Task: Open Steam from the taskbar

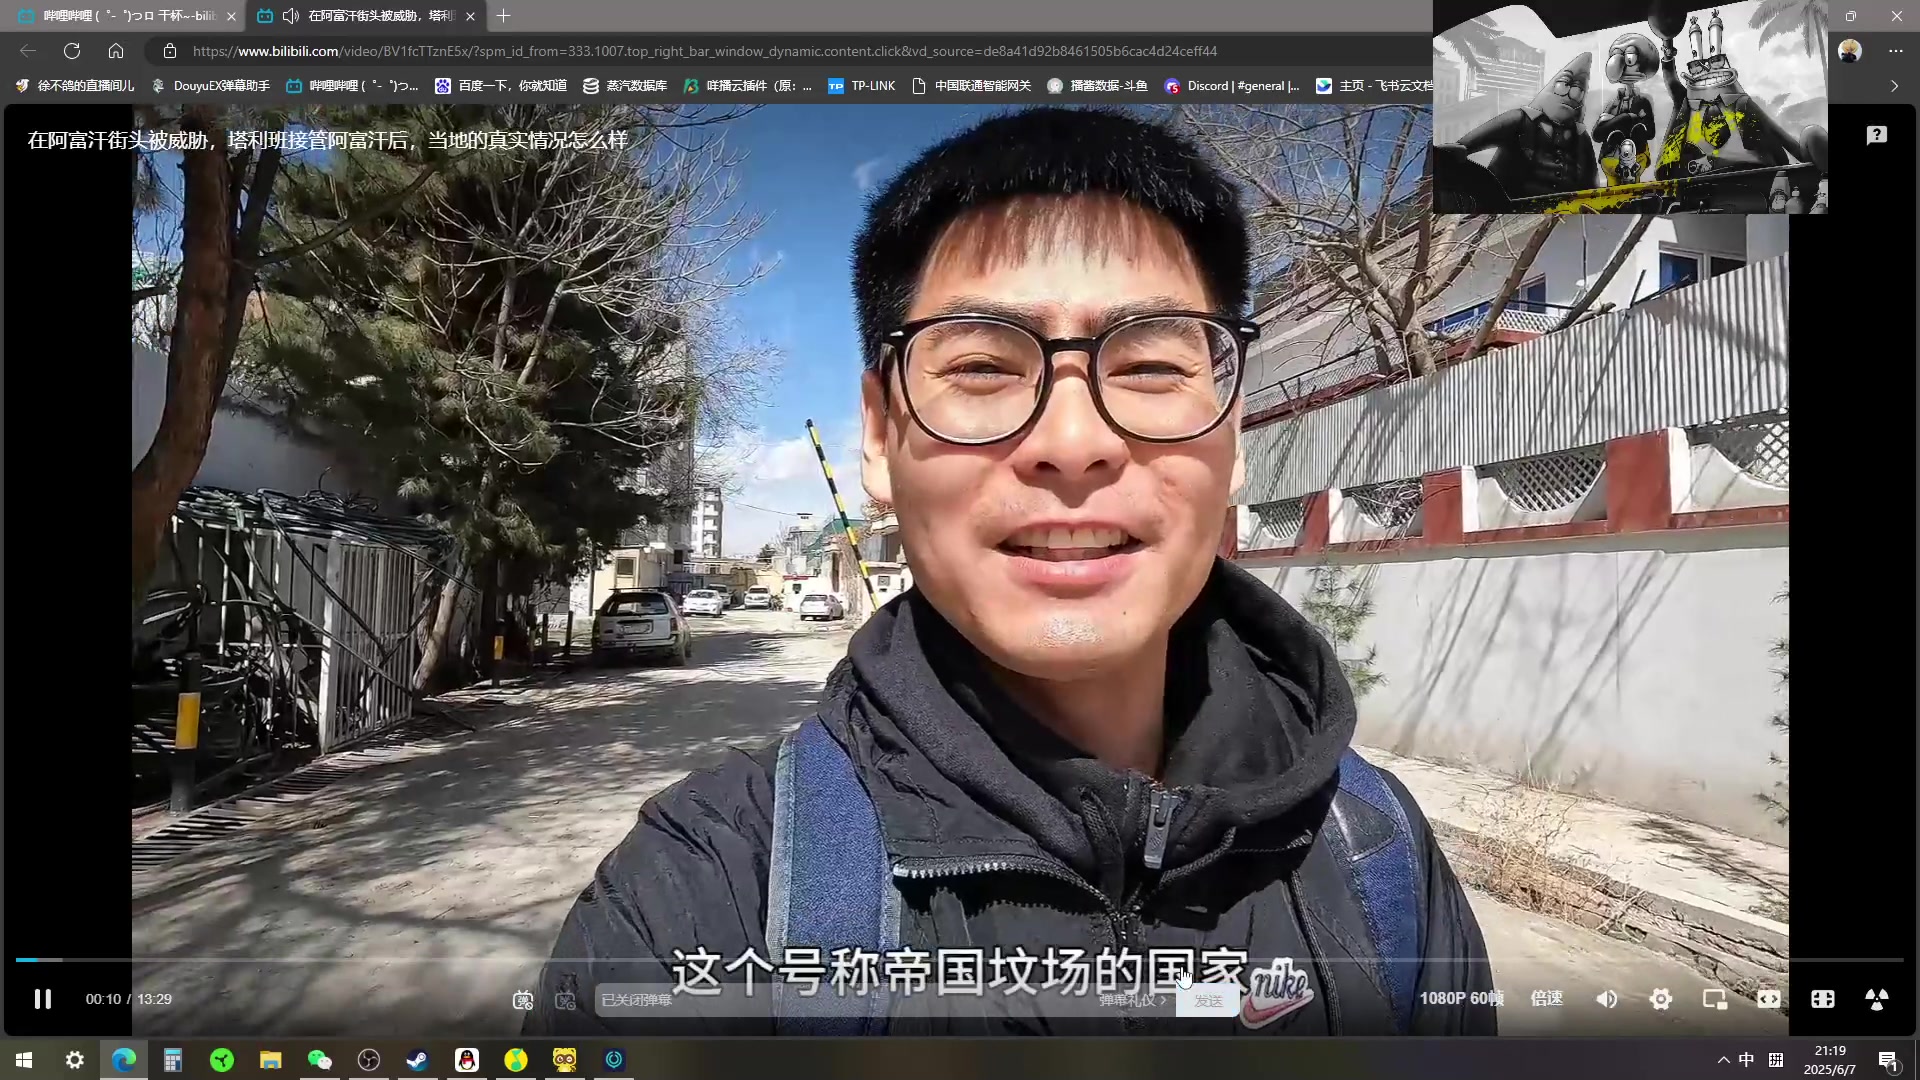Action: (418, 1060)
